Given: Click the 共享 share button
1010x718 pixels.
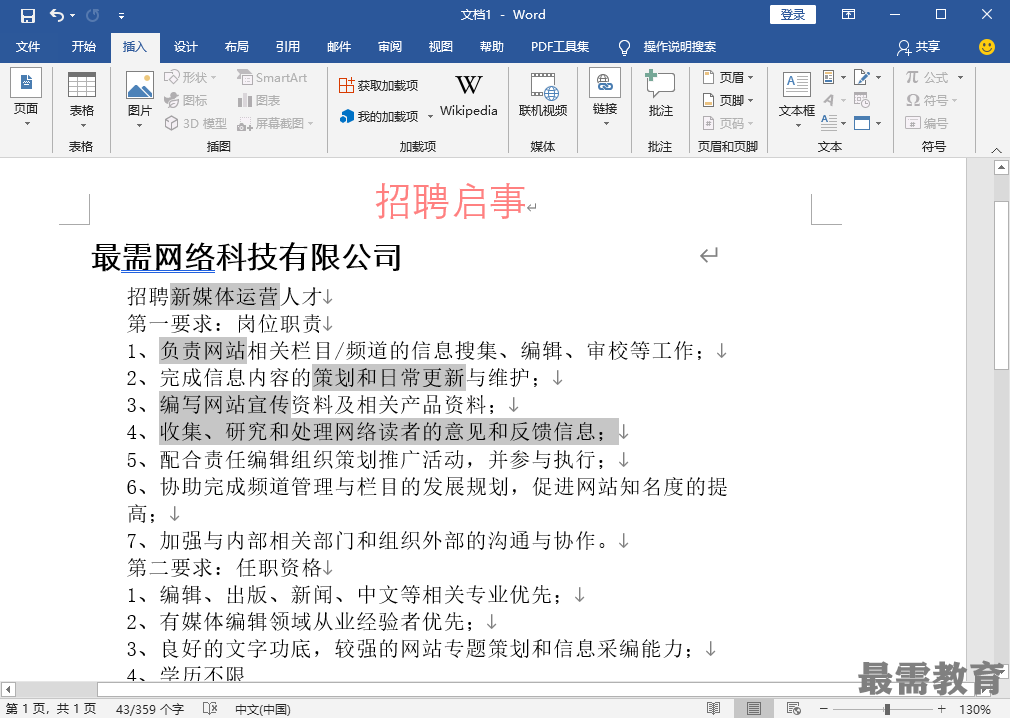Looking at the screenshot, I should (x=919, y=46).
